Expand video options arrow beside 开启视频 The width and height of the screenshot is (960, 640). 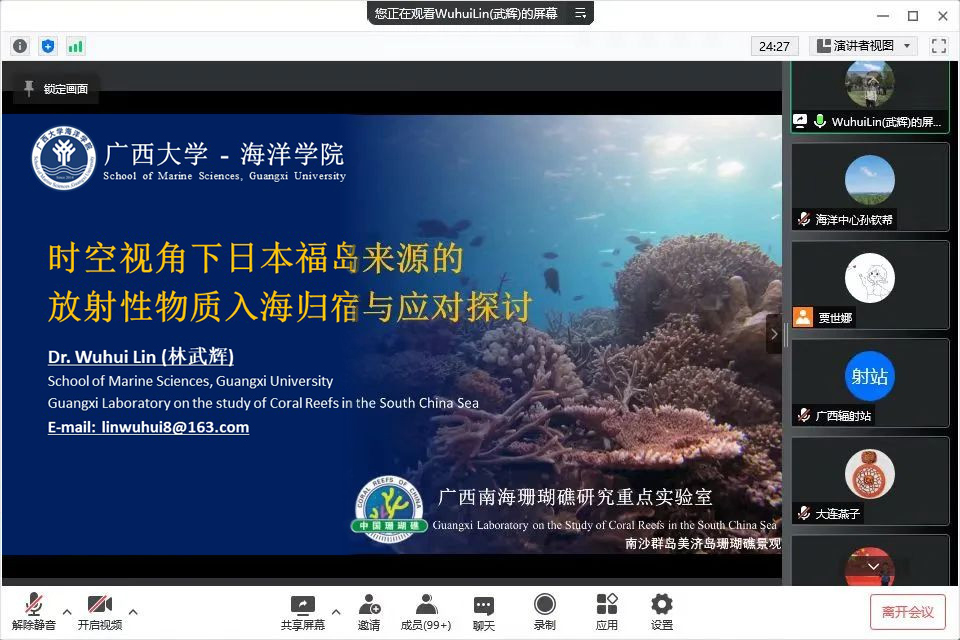click(133, 611)
